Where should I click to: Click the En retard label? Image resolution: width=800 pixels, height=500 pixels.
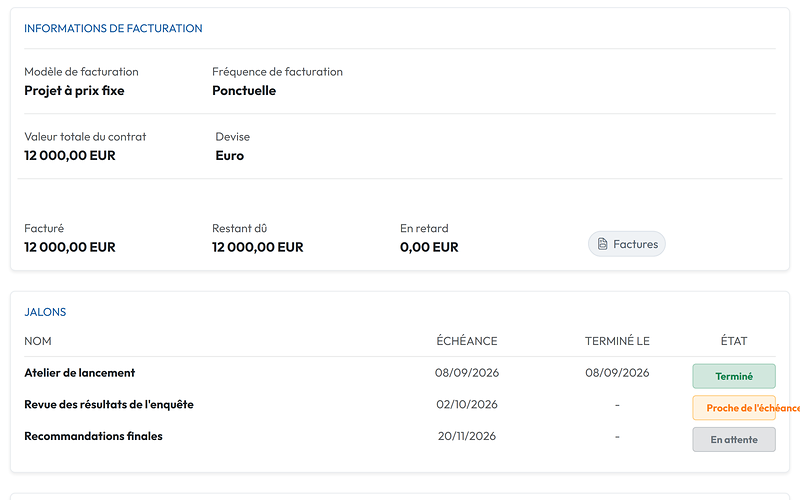(424, 228)
